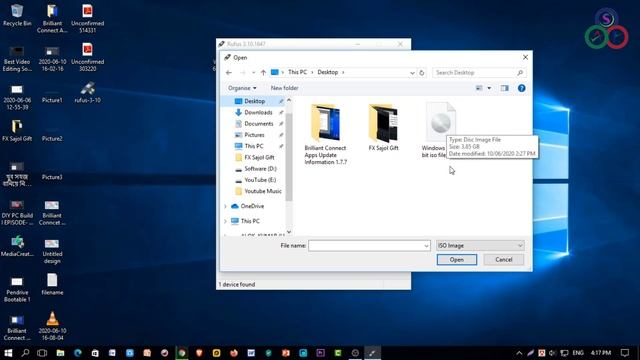This screenshot has width=640, height=360.
Task: Toggle the preview pane
Action: pyautogui.click(x=504, y=88)
